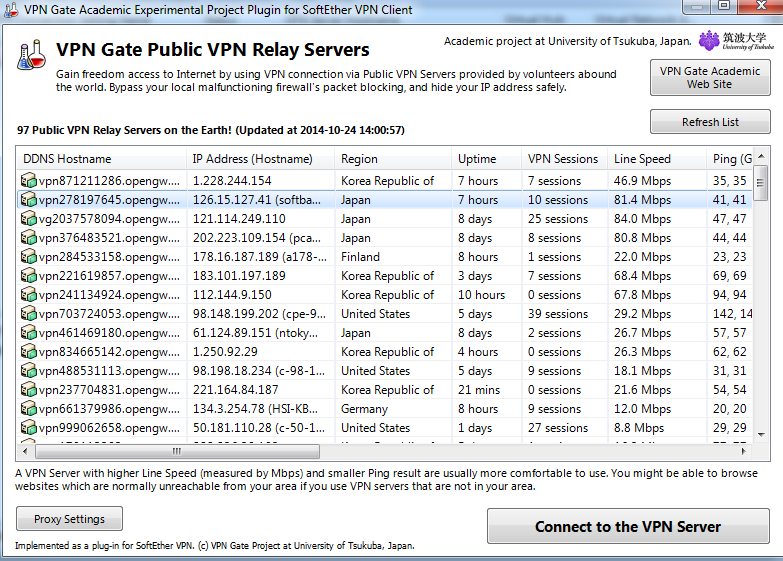
Task: Click the server icon beside vpn661379986
Action: click(29, 409)
